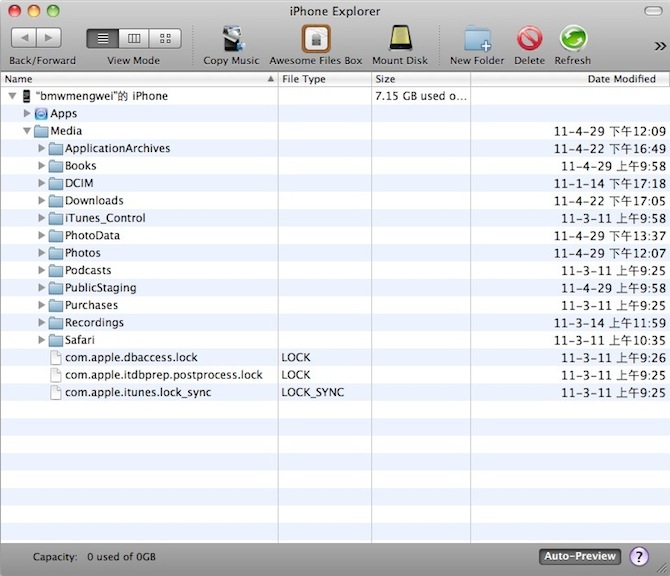
Task: Click the LOCK_SYNC file type cell
Action: coord(313,392)
